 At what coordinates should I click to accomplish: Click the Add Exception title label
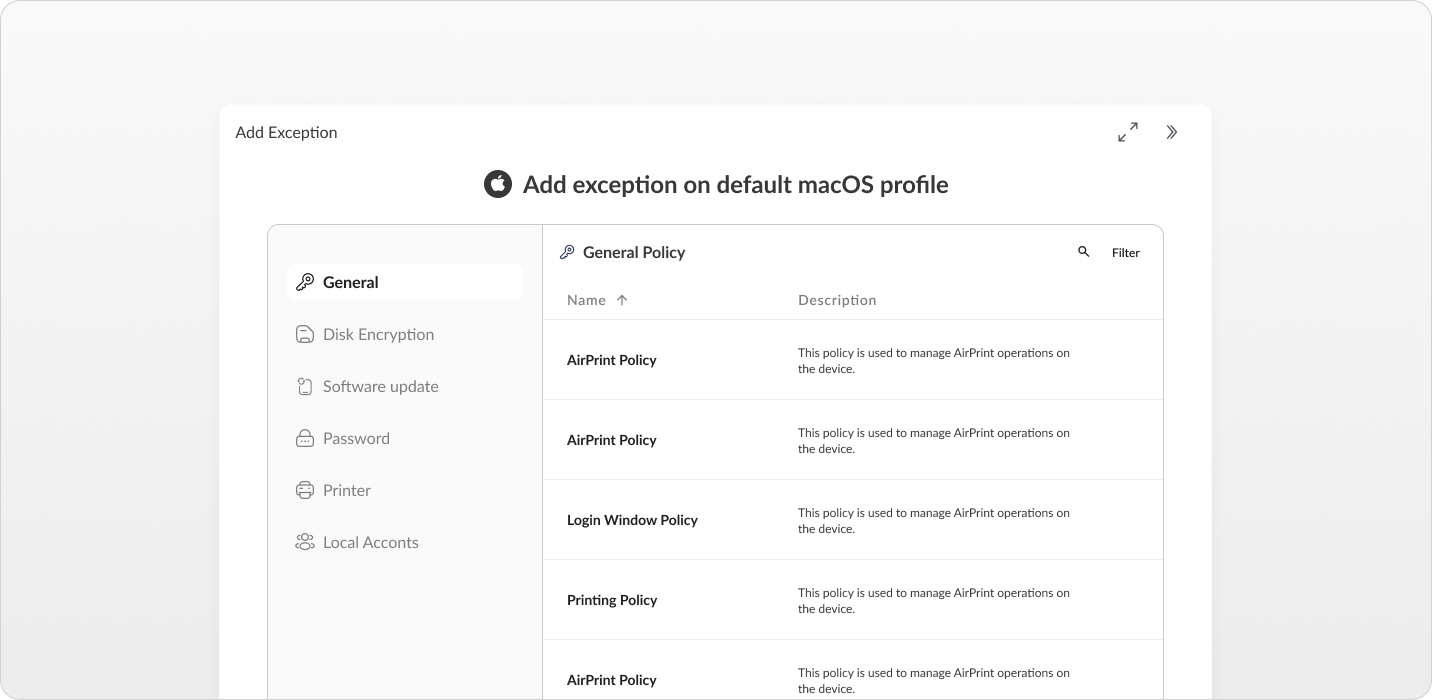[286, 132]
